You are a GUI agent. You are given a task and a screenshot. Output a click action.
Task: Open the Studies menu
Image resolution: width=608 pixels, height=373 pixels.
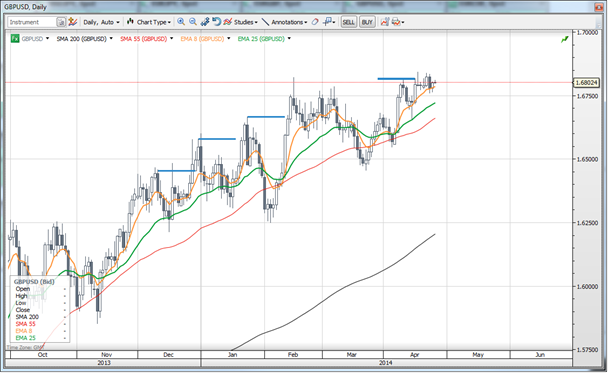tap(241, 22)
